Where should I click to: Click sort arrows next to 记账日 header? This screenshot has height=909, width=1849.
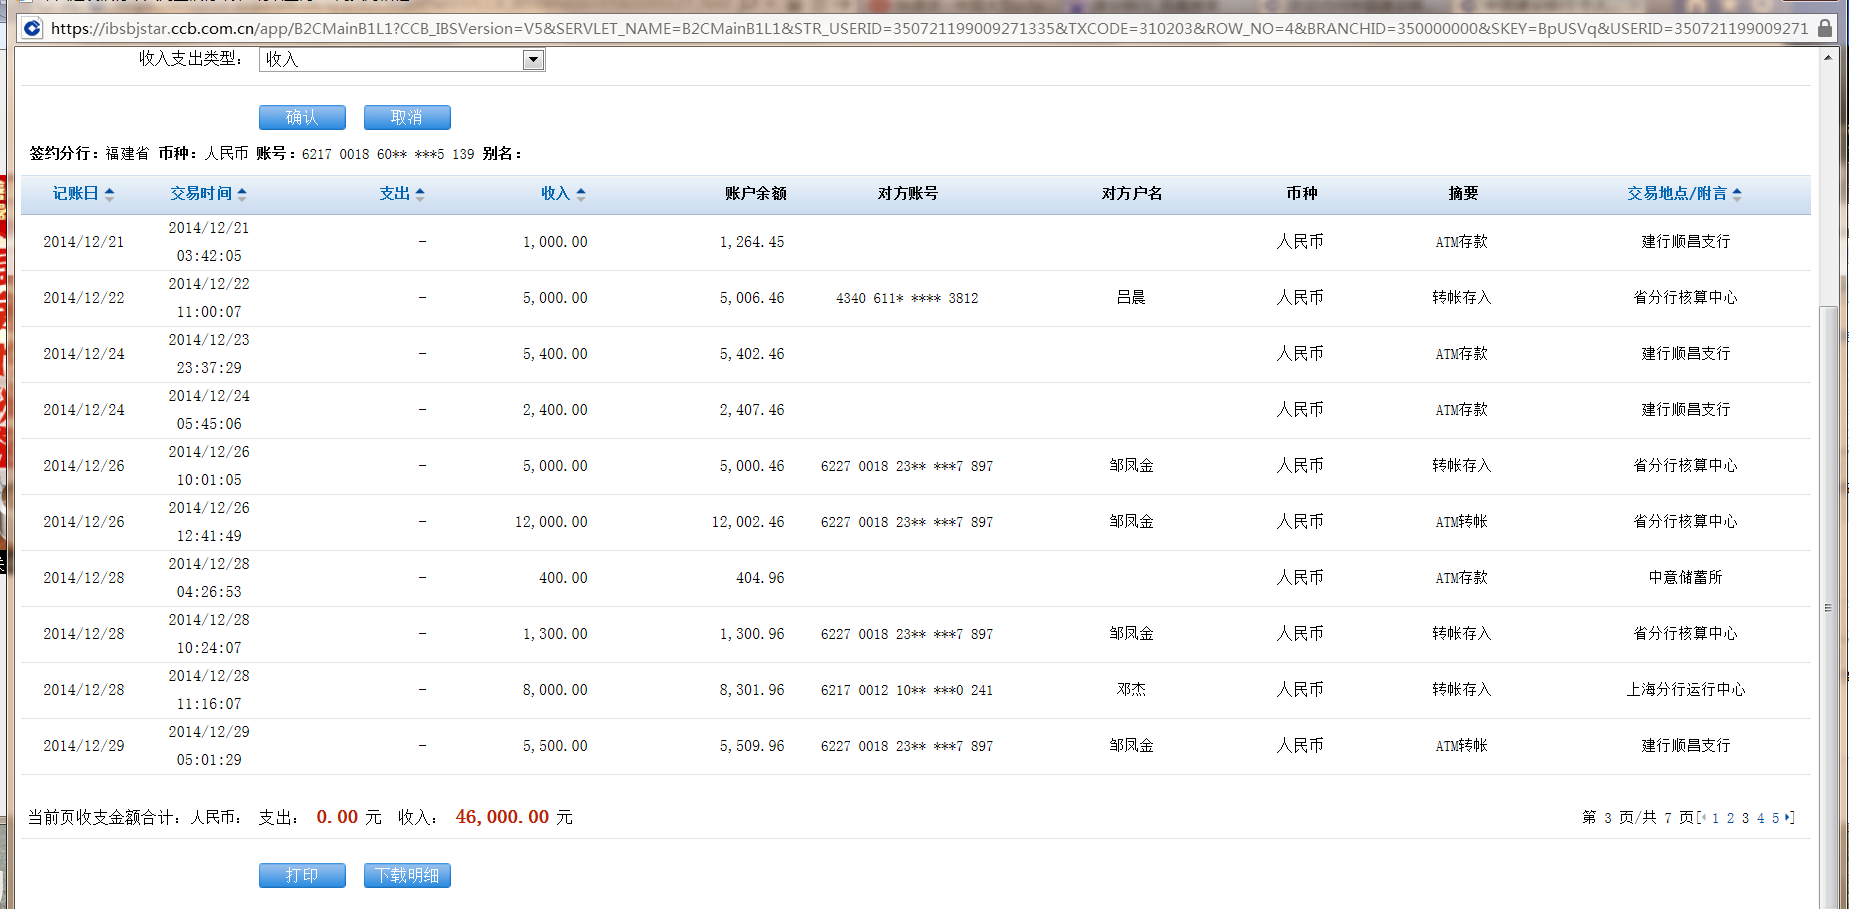109,194
